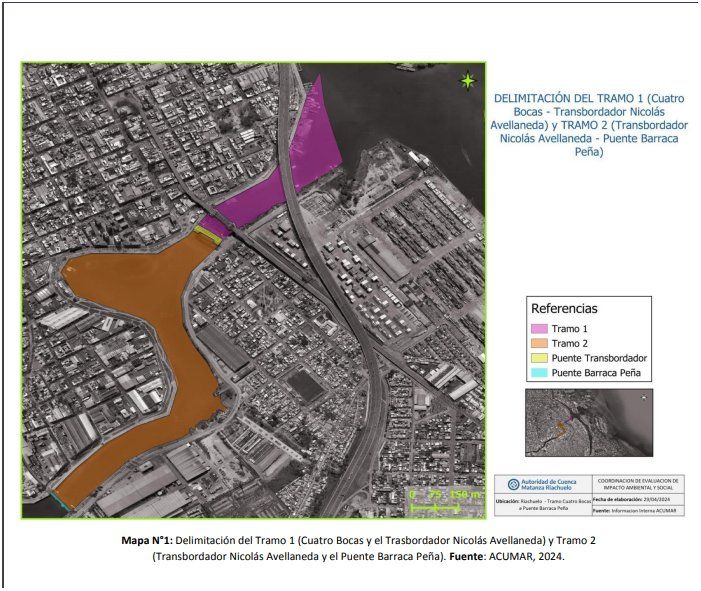701x591 pixels.
Task: Click the "Referencias" legend heading
Action: (x=564, y=309)
